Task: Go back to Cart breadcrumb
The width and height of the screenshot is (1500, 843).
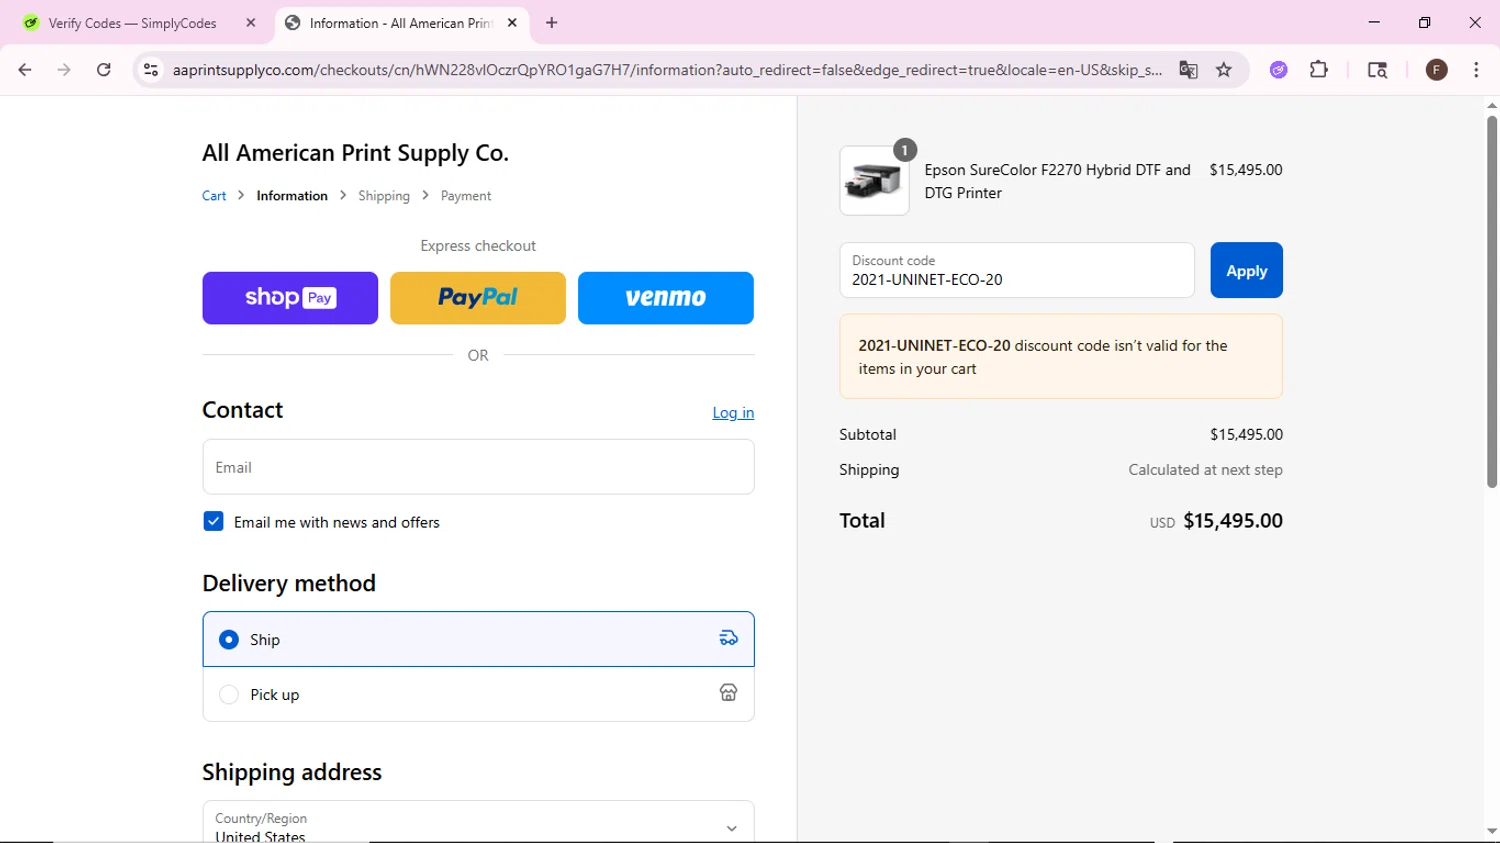Action: (214, 196)
